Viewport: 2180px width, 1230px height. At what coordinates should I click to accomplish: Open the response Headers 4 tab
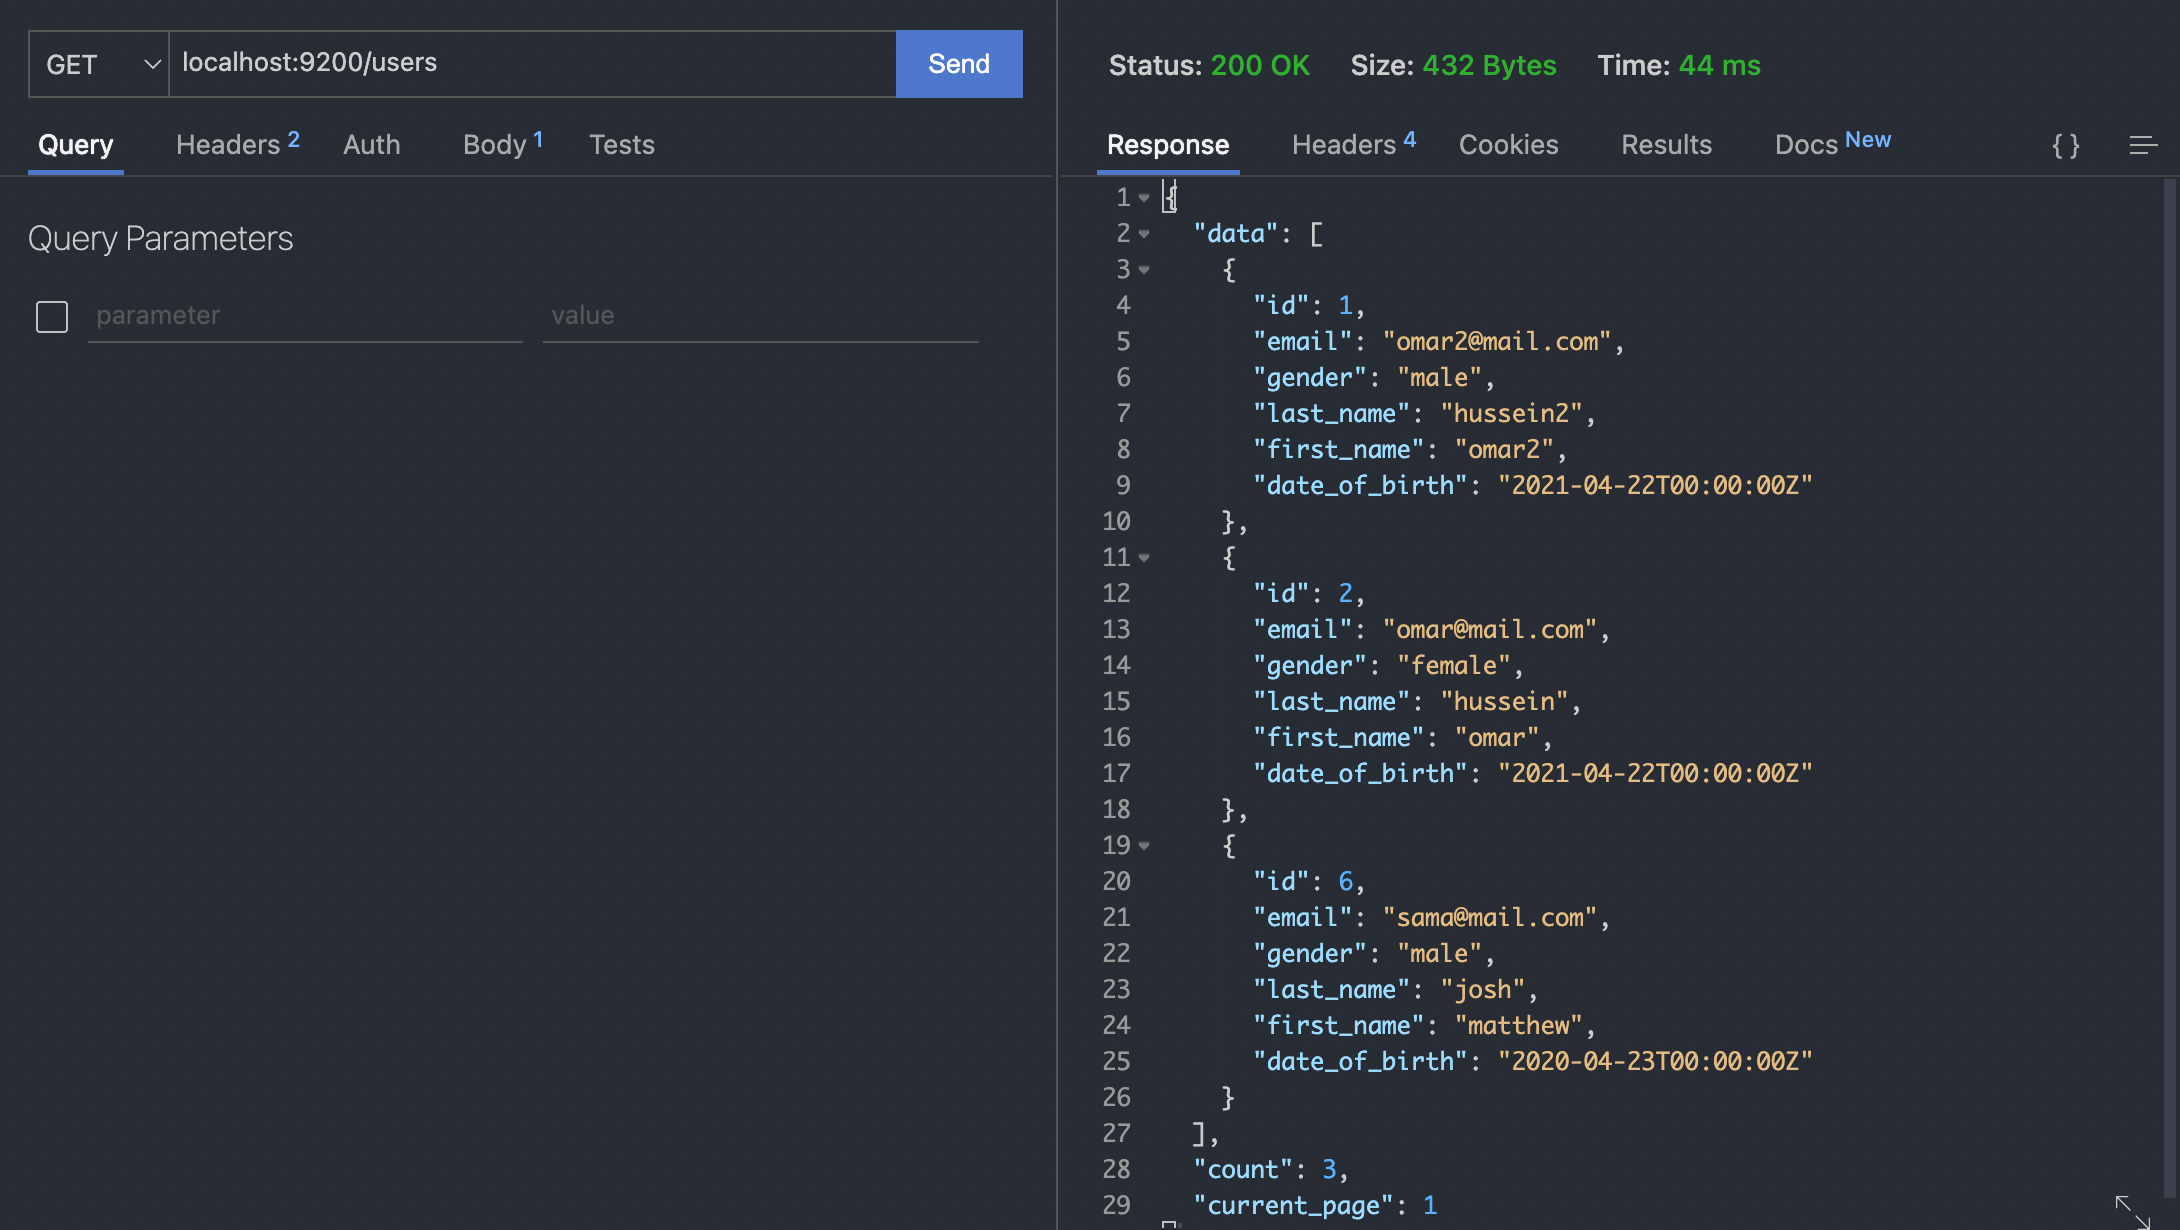click(x=1354, y=144)
